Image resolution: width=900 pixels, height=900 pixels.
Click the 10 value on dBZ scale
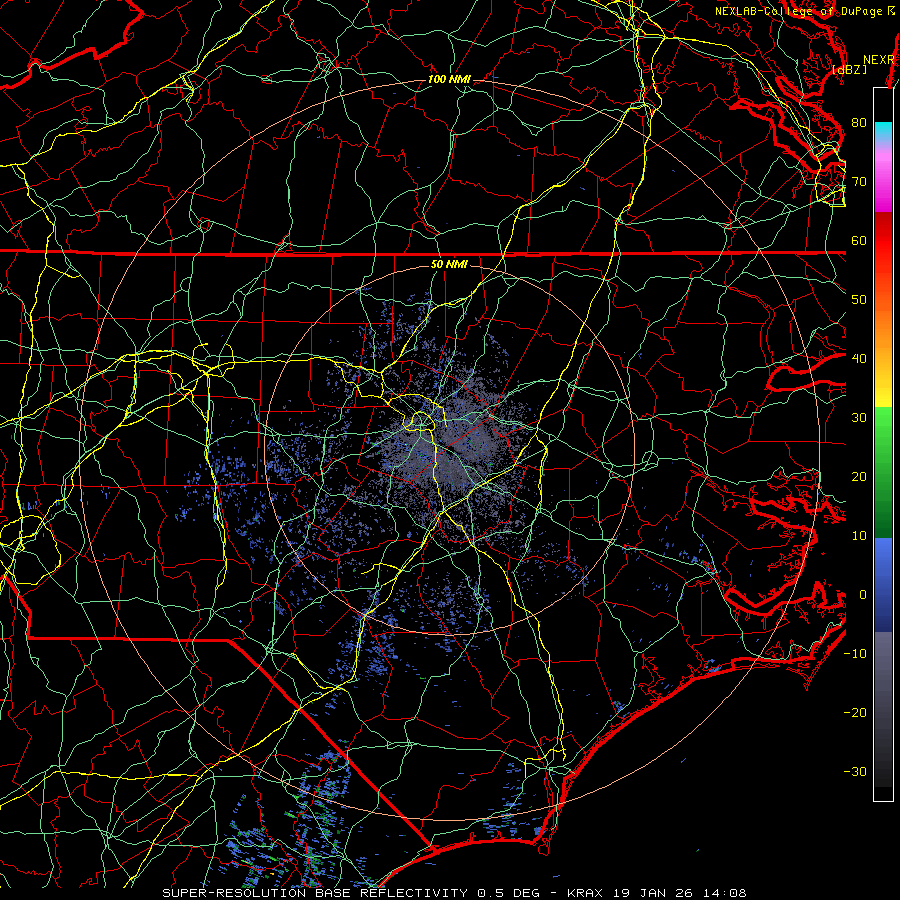coord(859,536)
